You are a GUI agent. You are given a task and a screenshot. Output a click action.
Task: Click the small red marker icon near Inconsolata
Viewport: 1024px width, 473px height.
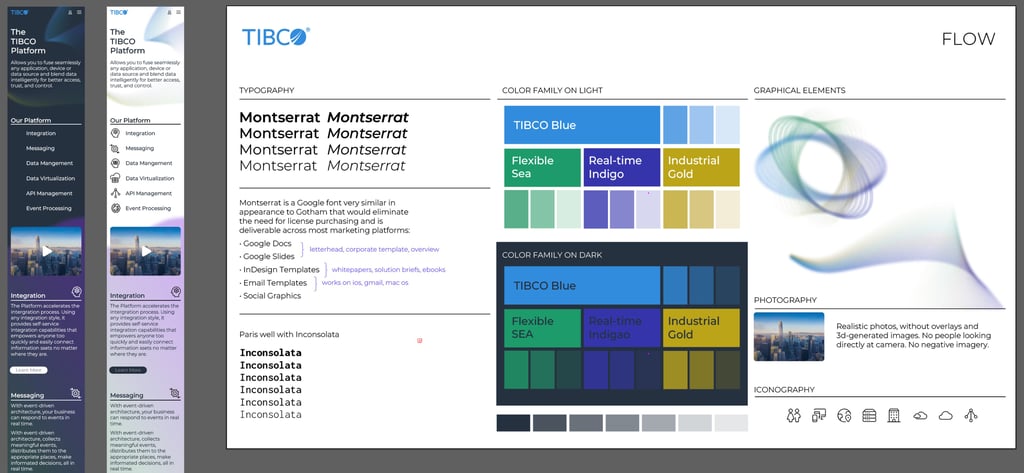(x=419, y=340)
